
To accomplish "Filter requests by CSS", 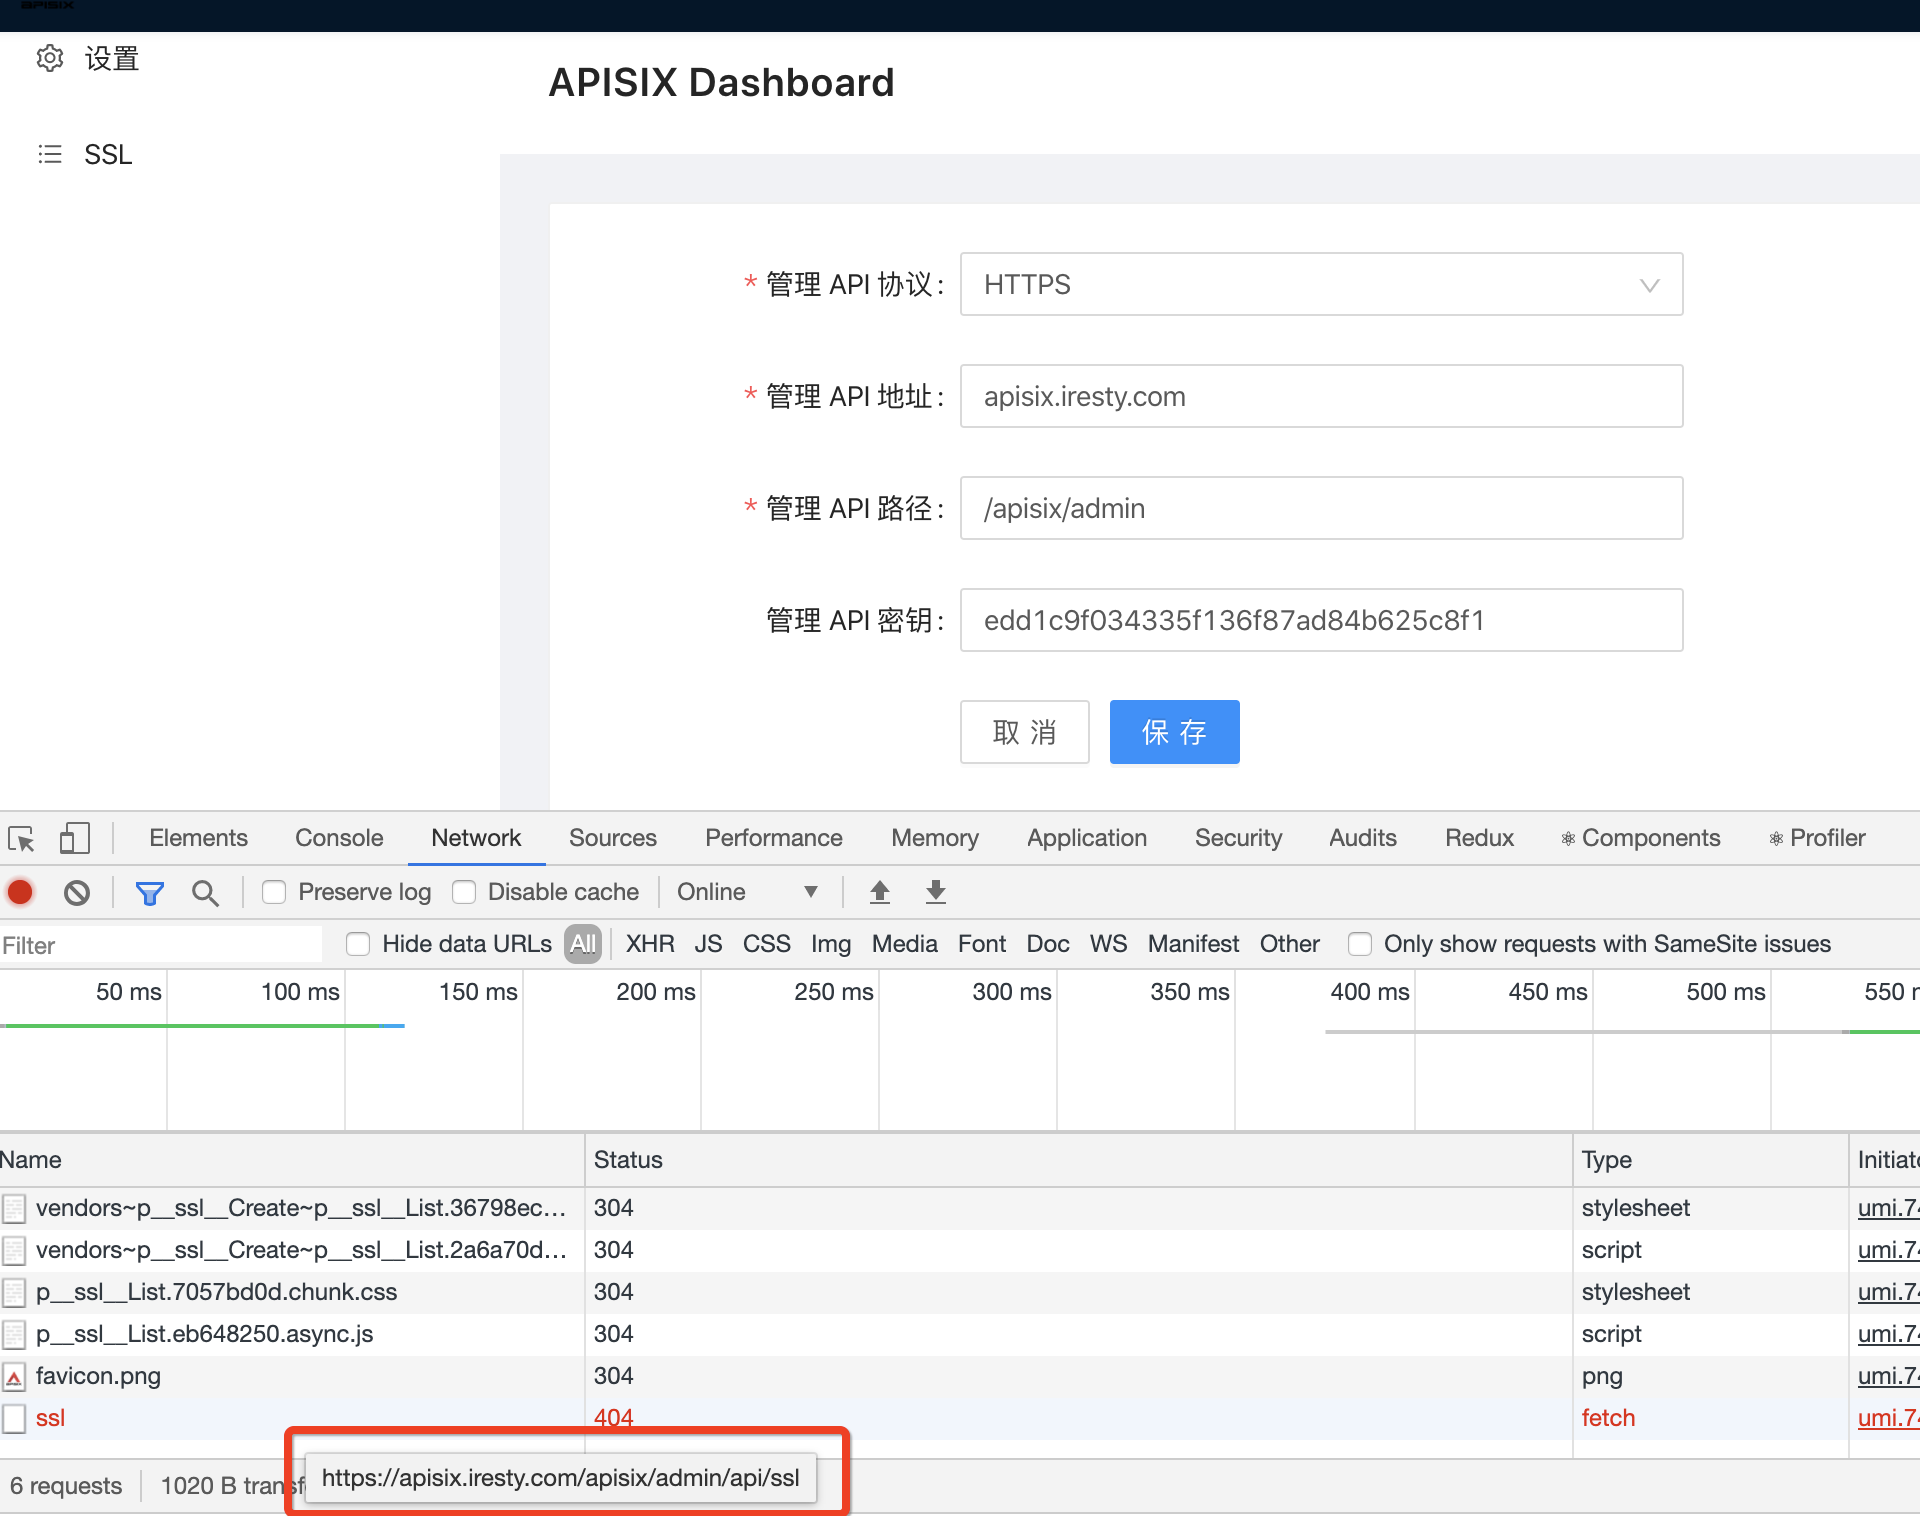I will [x=767, y=944].
